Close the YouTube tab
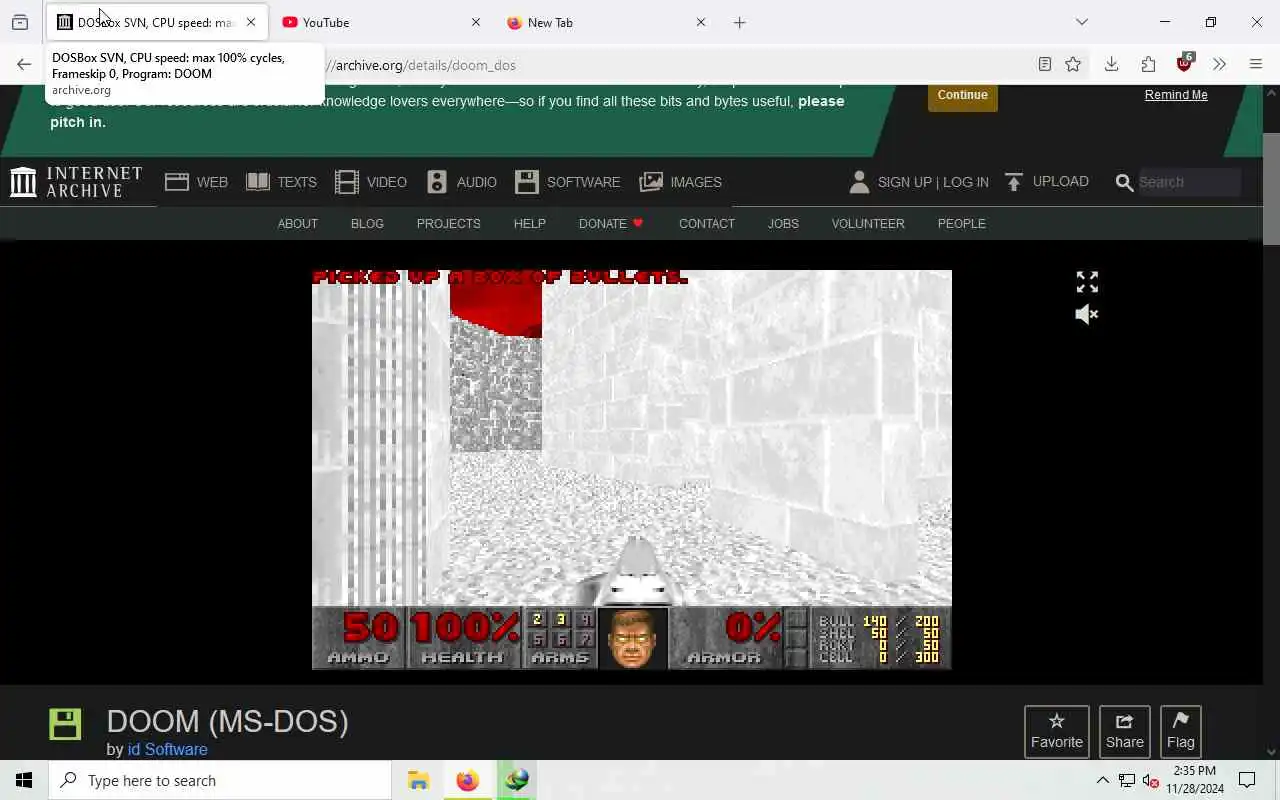The width and height of the screenshot is (1280, 800). click(476, 22)
